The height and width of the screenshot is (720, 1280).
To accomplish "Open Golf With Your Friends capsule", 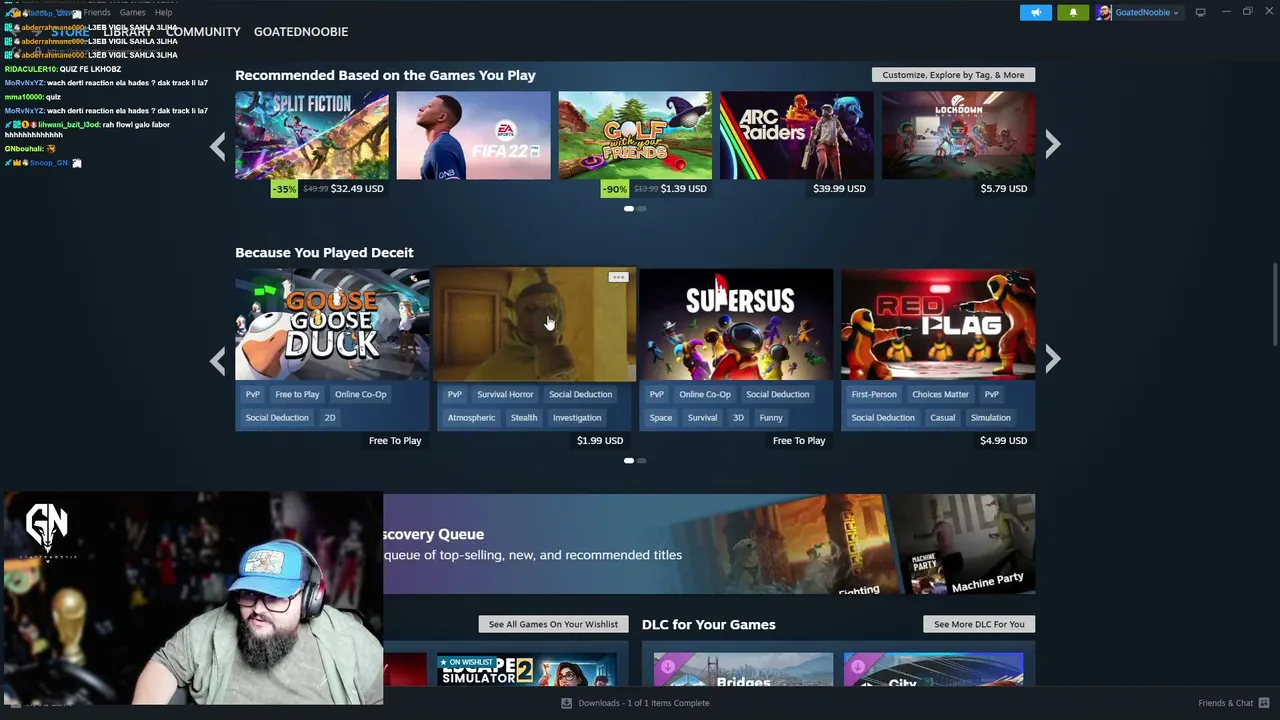I will 635,135.
